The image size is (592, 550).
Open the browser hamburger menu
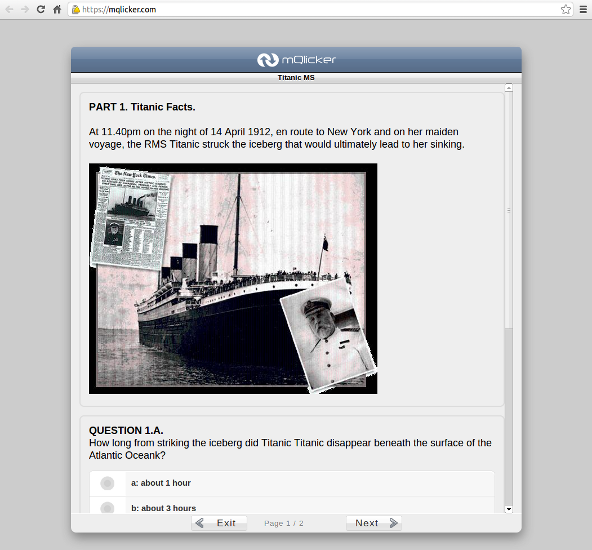(x=583, y=9)
